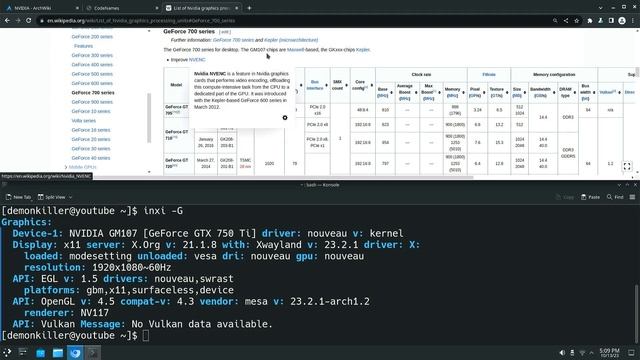Sort table by Memory clock column
Screen dimensions: 640x360
tap(463, 92)
